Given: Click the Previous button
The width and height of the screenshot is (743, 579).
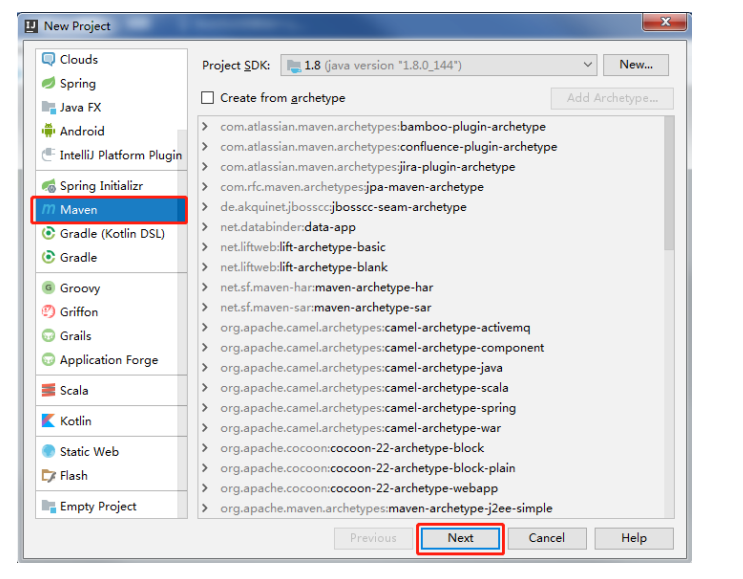Looking at the screenshot, I should pyautogui.click(x=373, y=538).
